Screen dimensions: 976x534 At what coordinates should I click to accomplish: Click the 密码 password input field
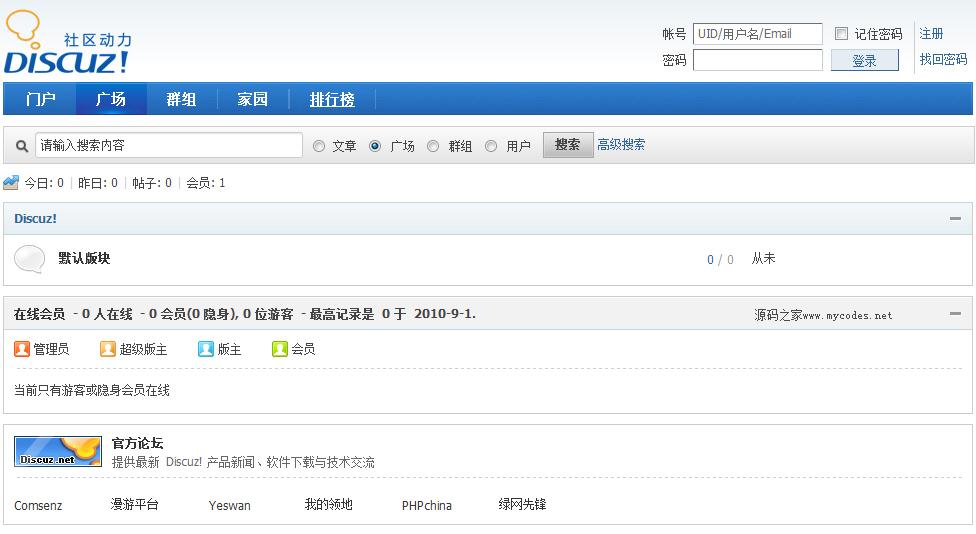758,60
